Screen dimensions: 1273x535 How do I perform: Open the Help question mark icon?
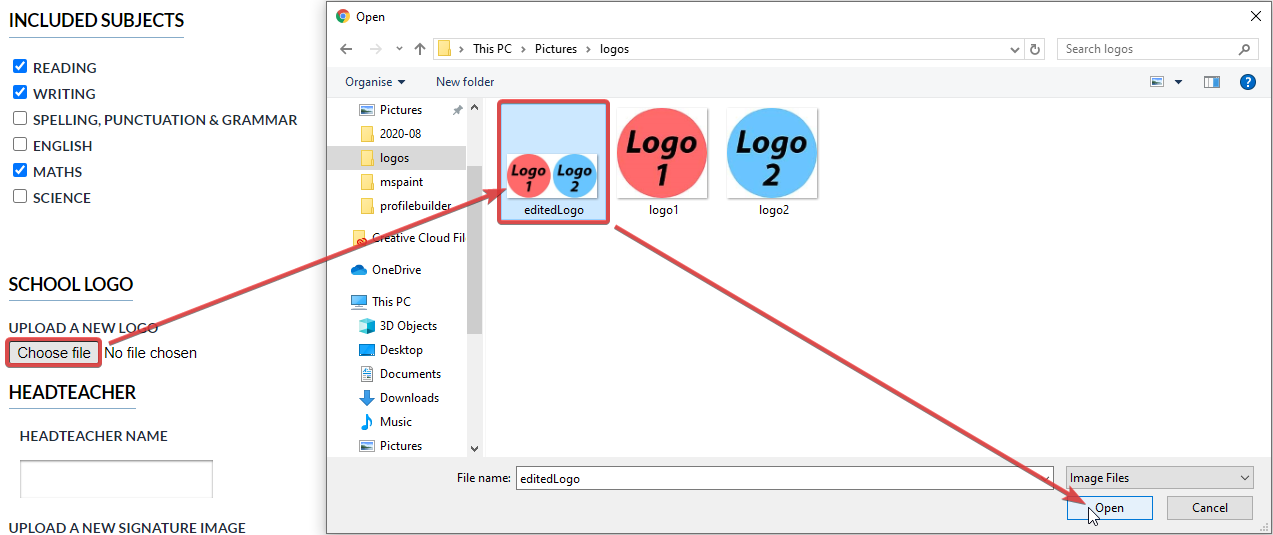point(1247,82)
